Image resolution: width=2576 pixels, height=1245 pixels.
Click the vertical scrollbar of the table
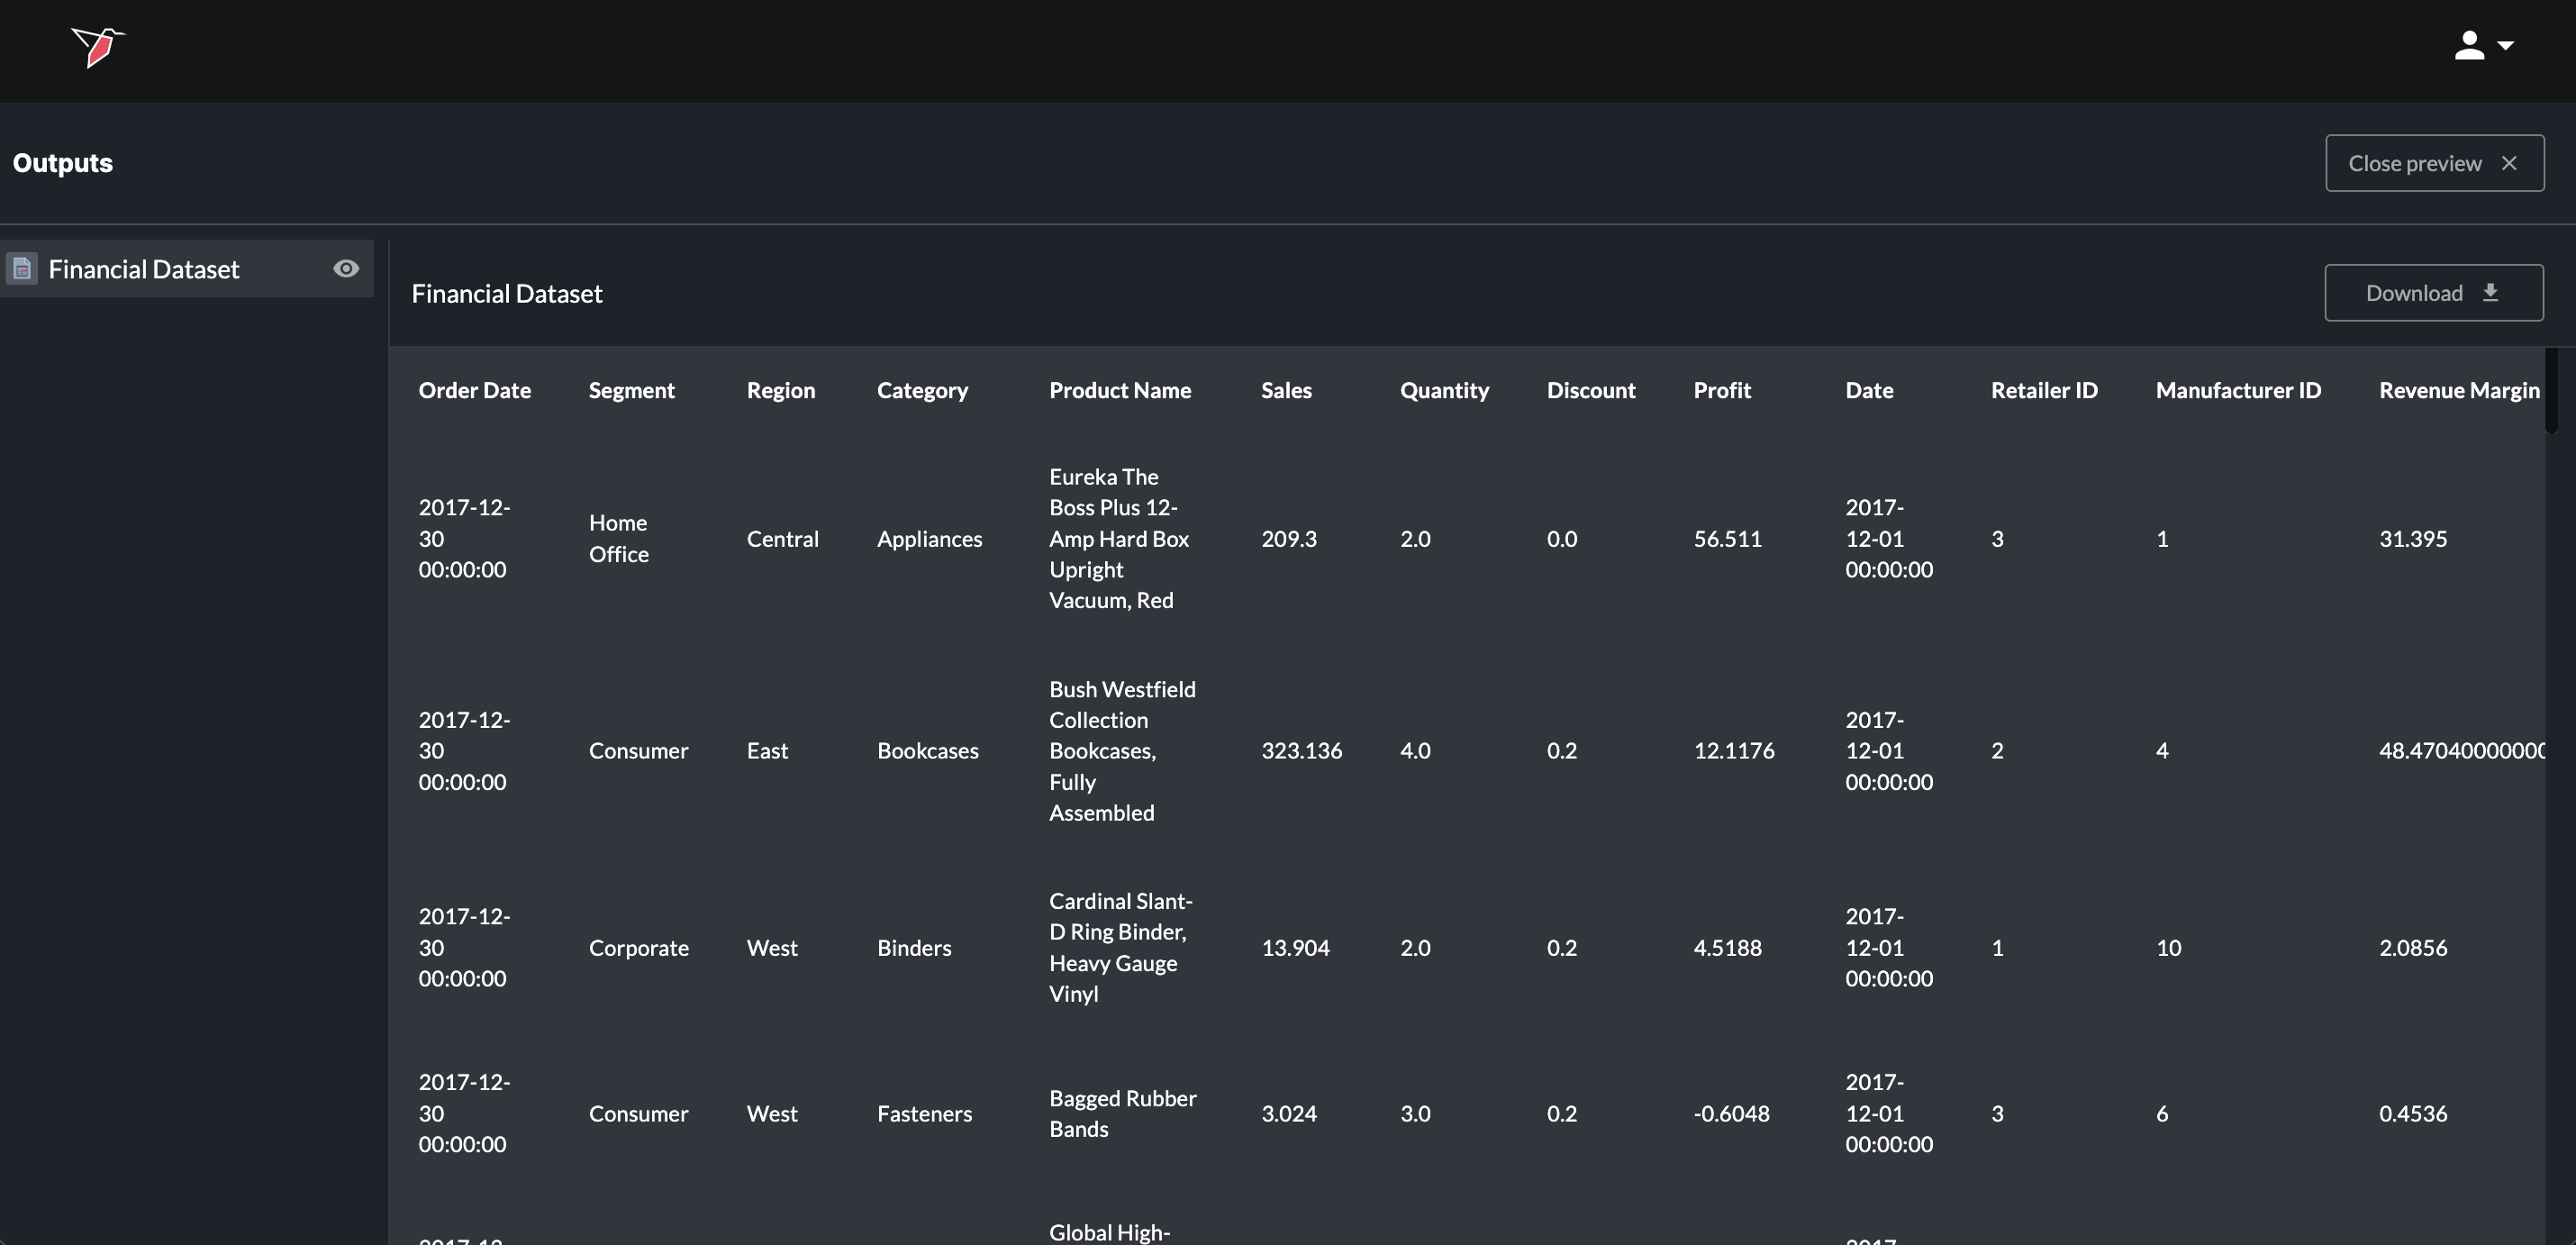pyautogui.click(x=2551, y=392)
